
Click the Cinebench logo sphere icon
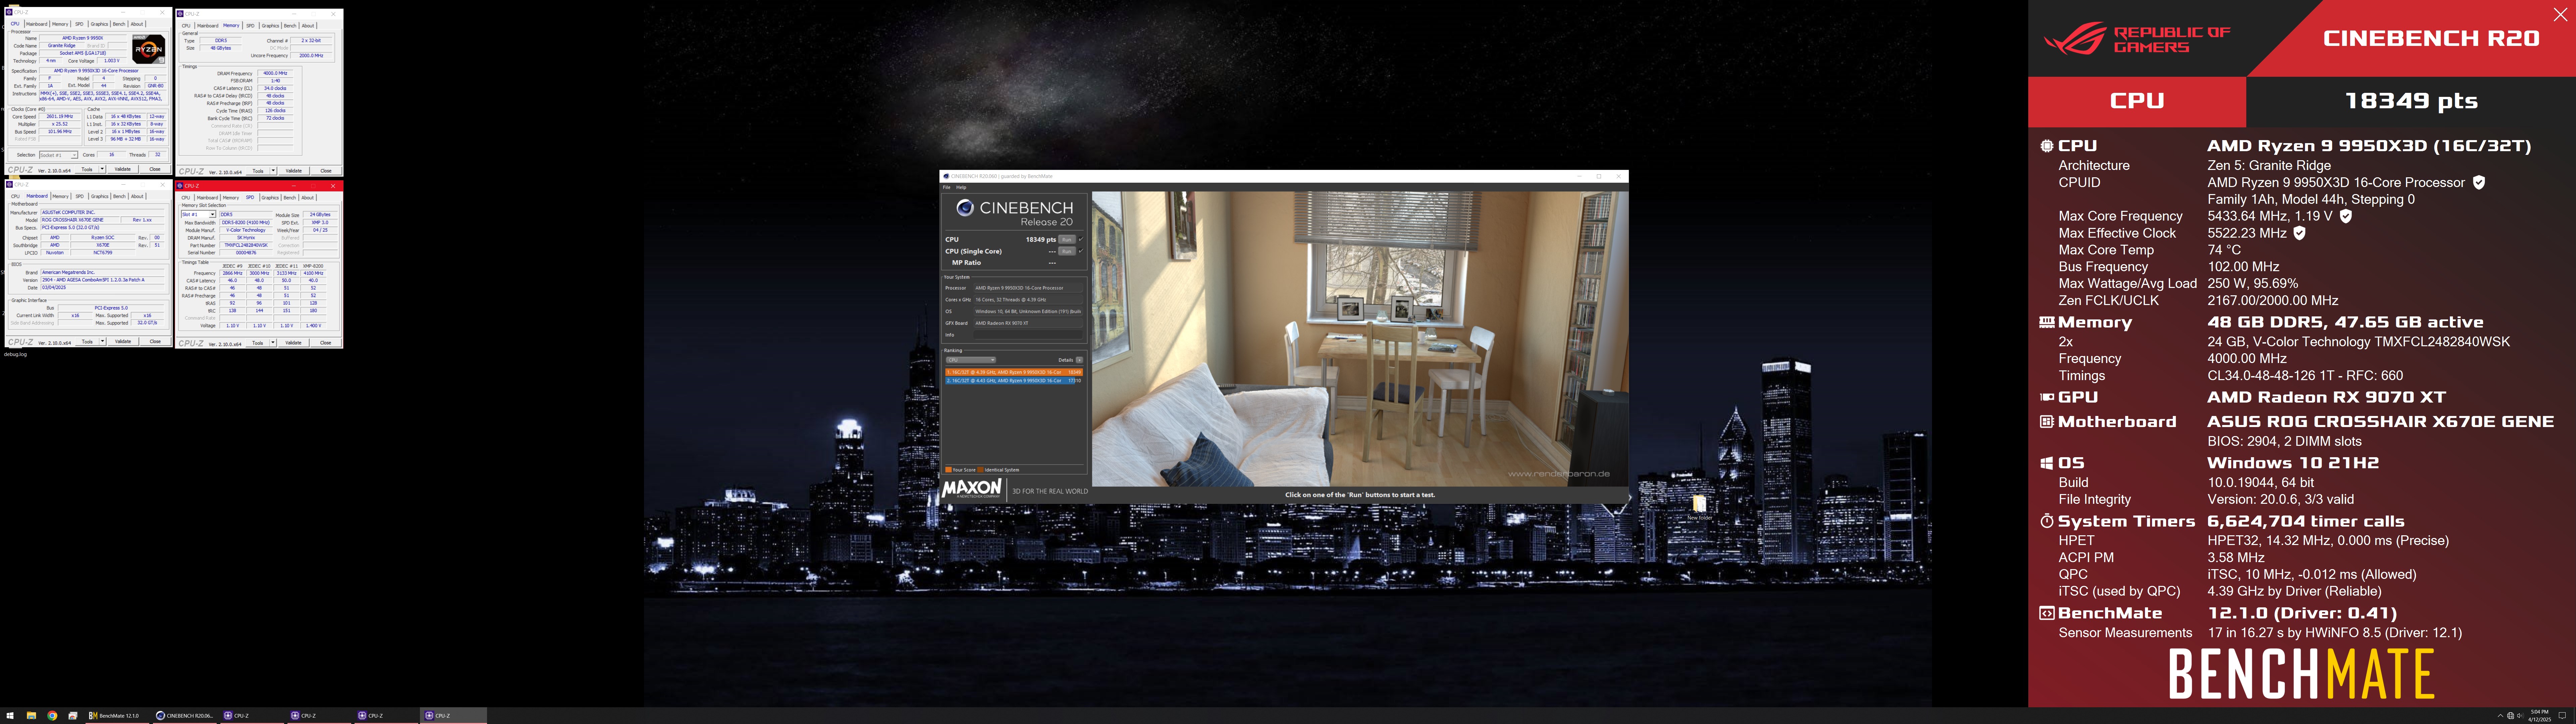(965, 208)
